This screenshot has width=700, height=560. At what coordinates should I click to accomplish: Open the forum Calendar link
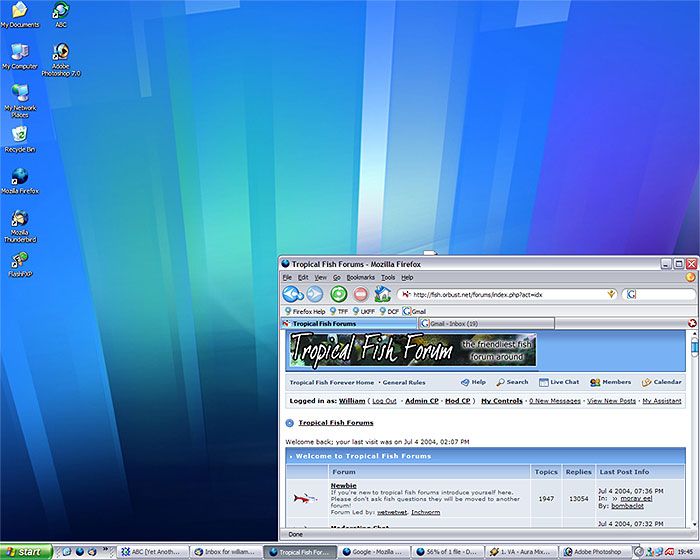click(662, 382)
